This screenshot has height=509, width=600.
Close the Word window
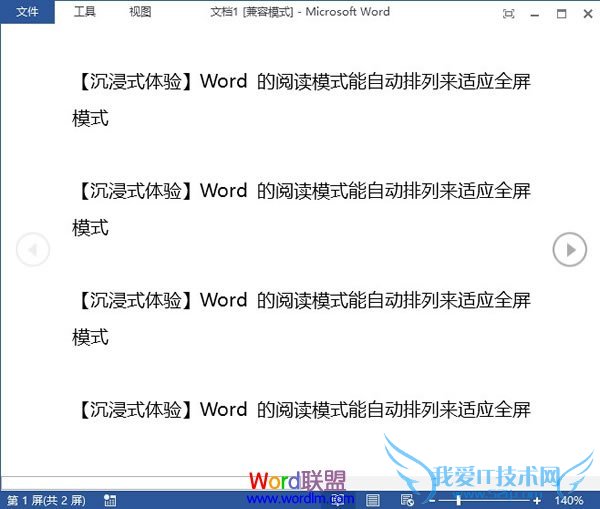(588, 14)
